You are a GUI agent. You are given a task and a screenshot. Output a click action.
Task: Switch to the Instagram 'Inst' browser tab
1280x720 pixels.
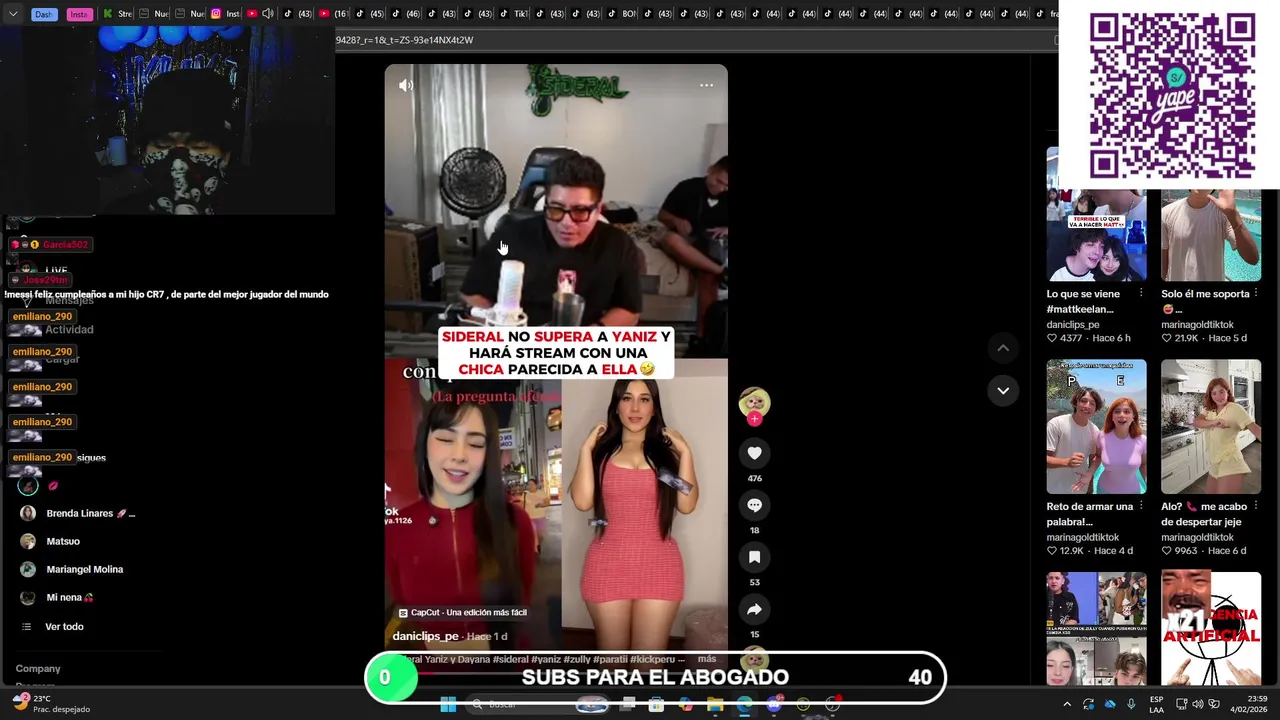226,14
